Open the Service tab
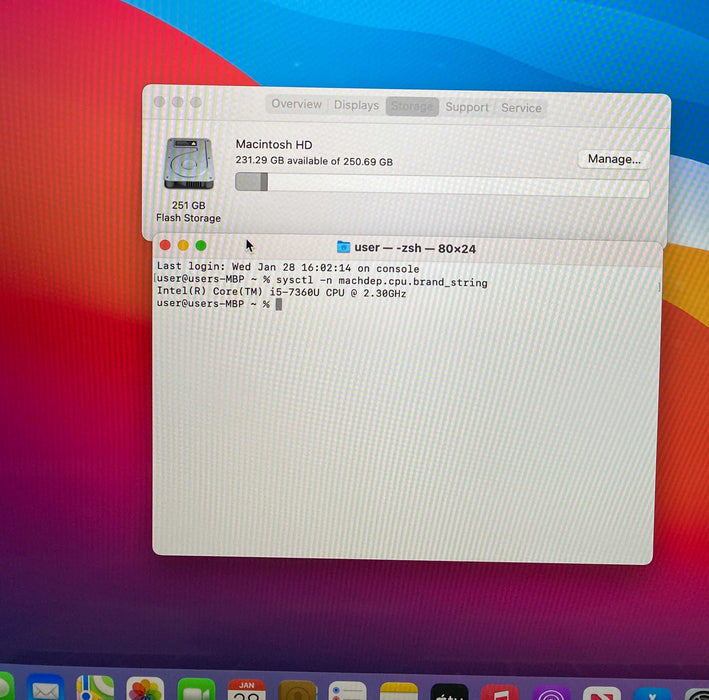The width and height of the screenshot is (709, 700). [521, 108]
